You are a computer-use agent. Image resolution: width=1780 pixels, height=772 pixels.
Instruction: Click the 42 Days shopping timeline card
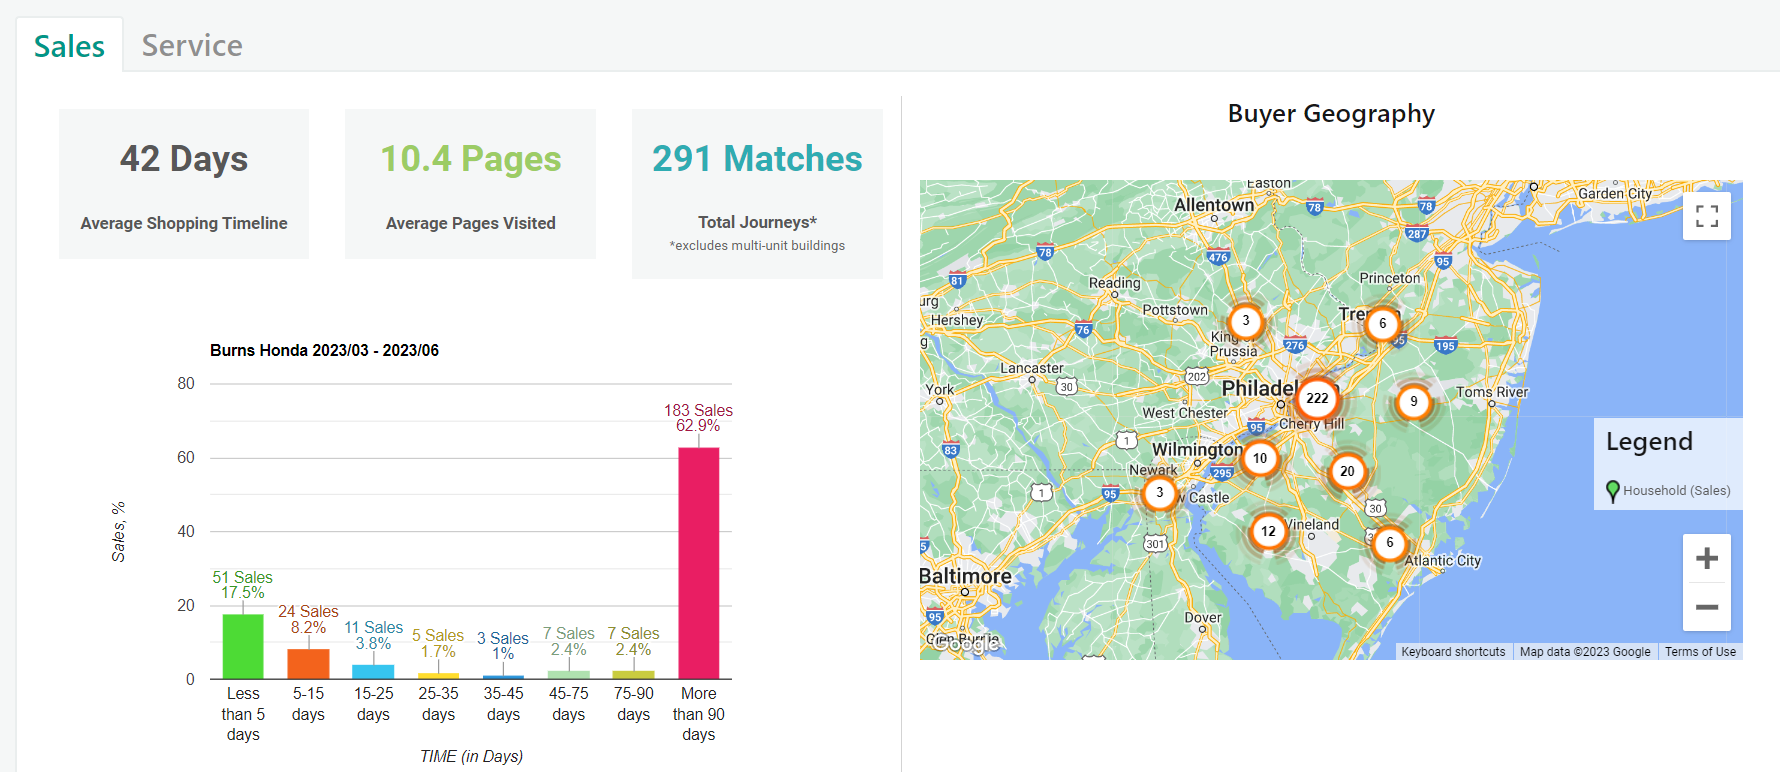184,184
